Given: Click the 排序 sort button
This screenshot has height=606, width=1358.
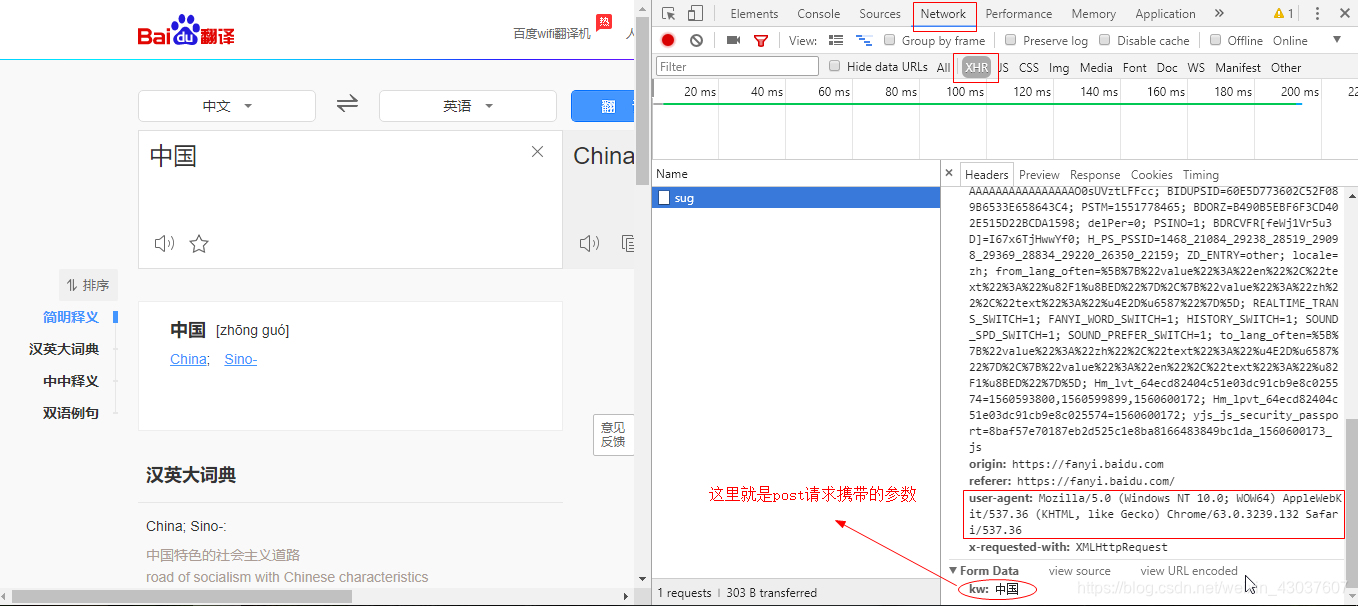Looking at the screenshot, I should [88, 285].
